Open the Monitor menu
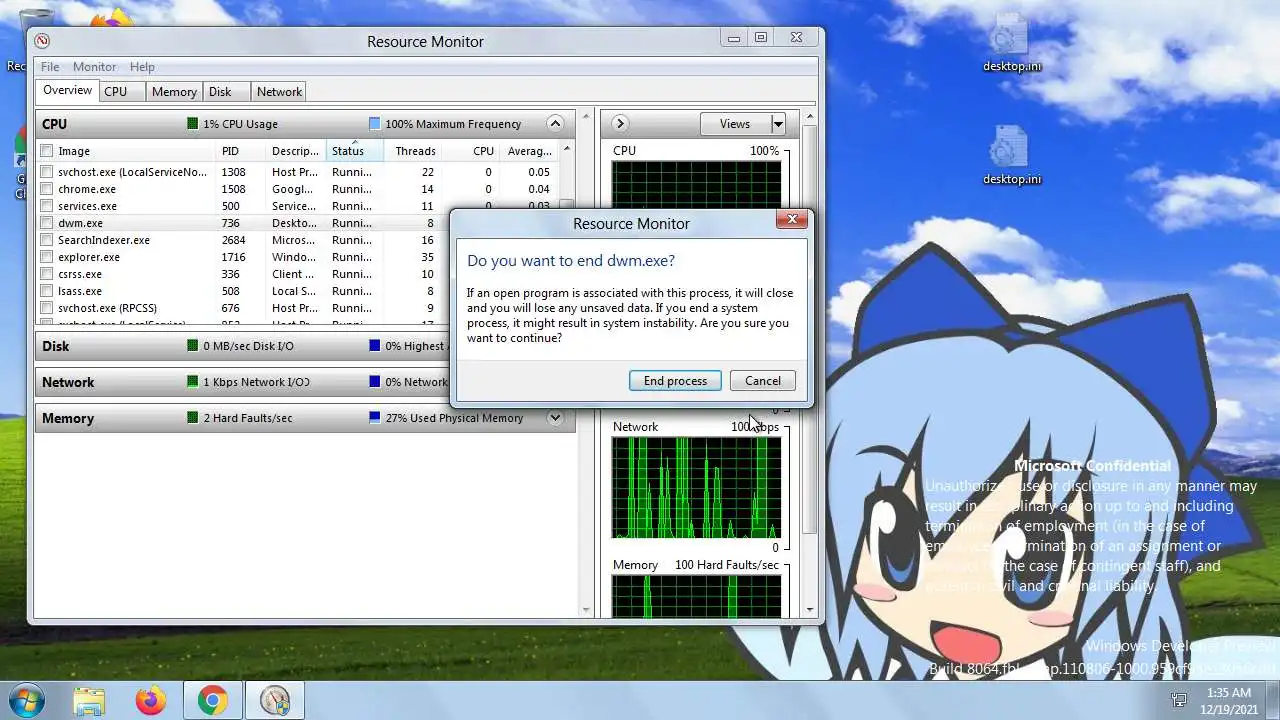1280x720 pixels. [94, 67]
